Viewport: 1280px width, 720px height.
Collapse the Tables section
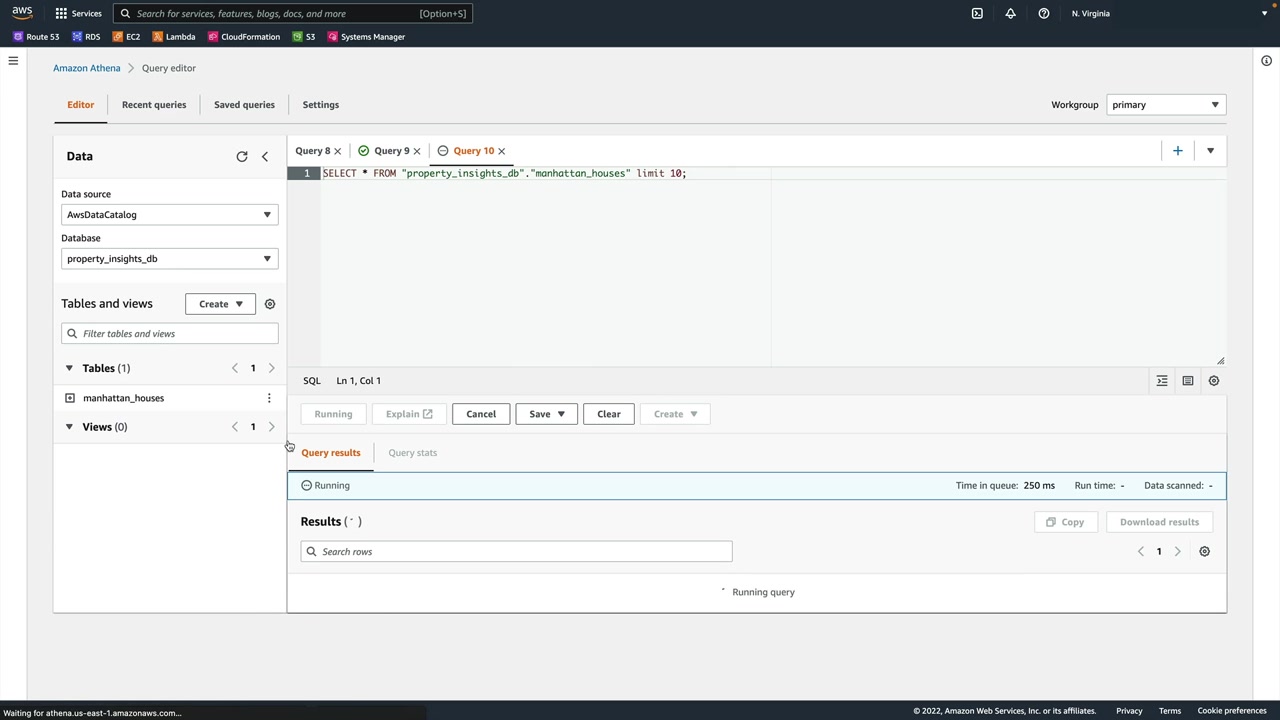tap(69, 368)
